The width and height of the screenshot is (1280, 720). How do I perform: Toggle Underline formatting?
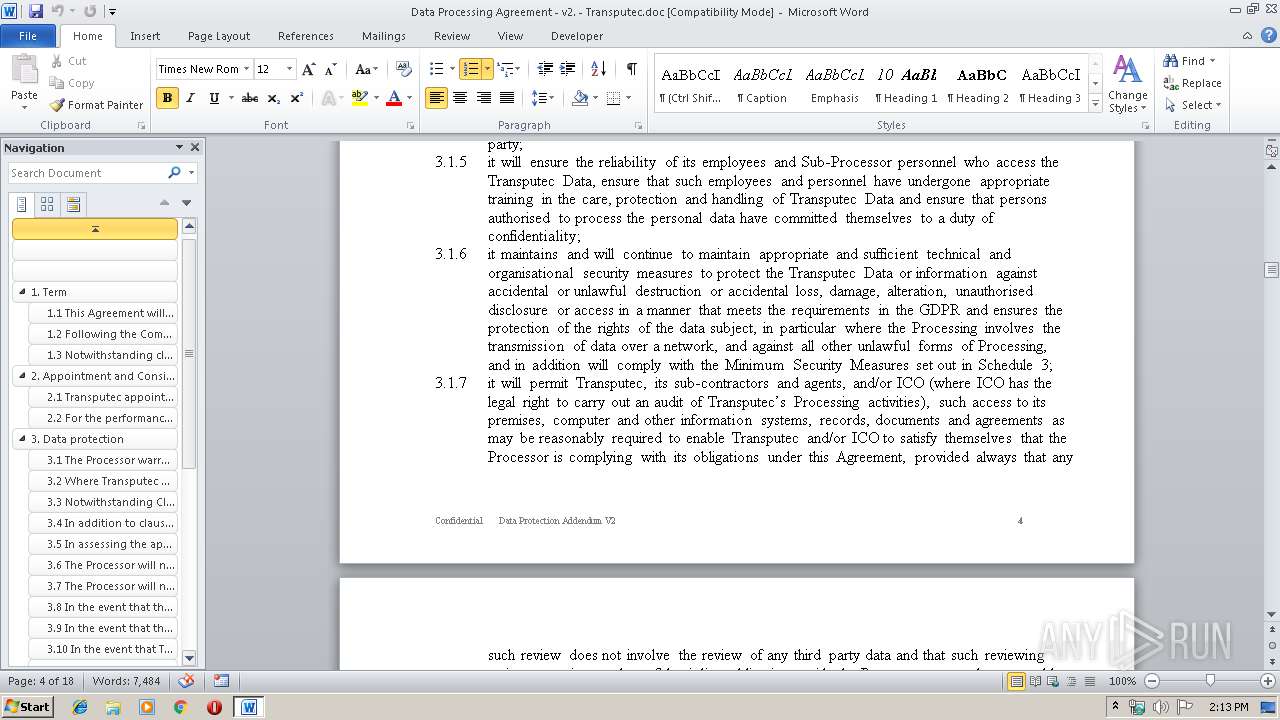point(213,98)
